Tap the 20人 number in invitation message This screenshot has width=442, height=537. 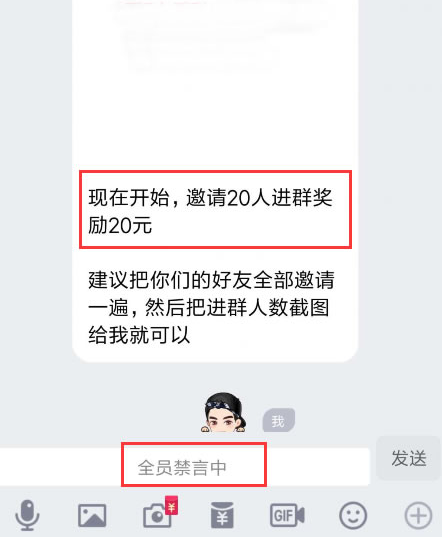pos(249,198)
